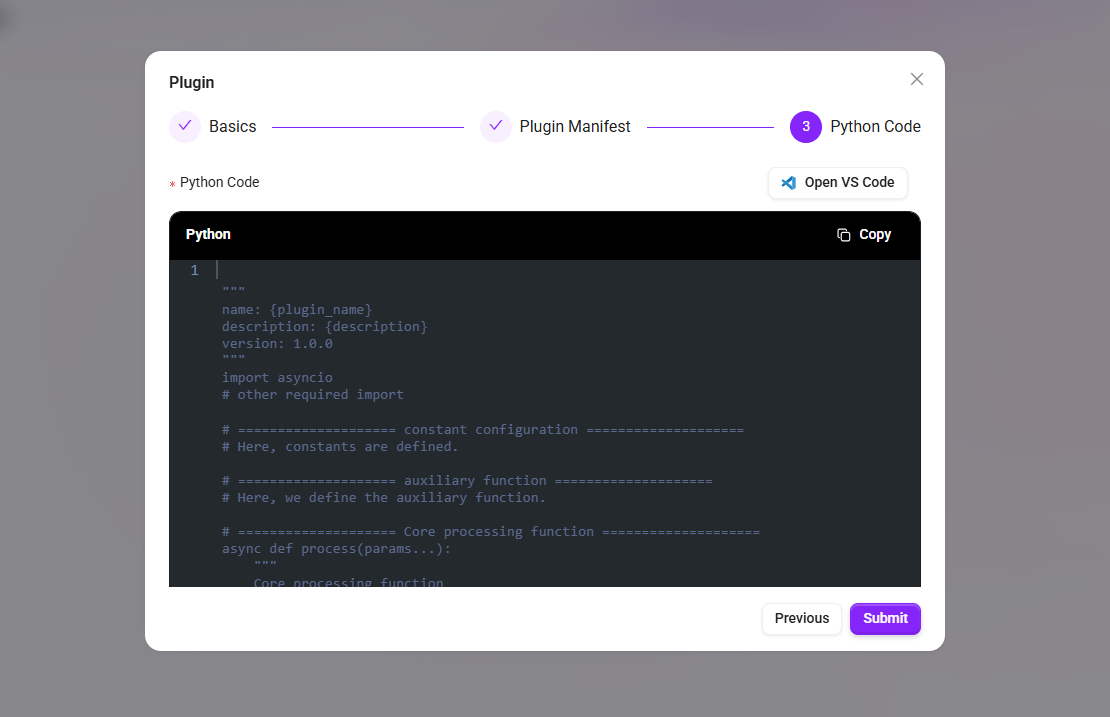The width and height of the screenshot is (1110, 717).
Task: Close the Plugin dialog with the X icon
Action: (917, 79)
